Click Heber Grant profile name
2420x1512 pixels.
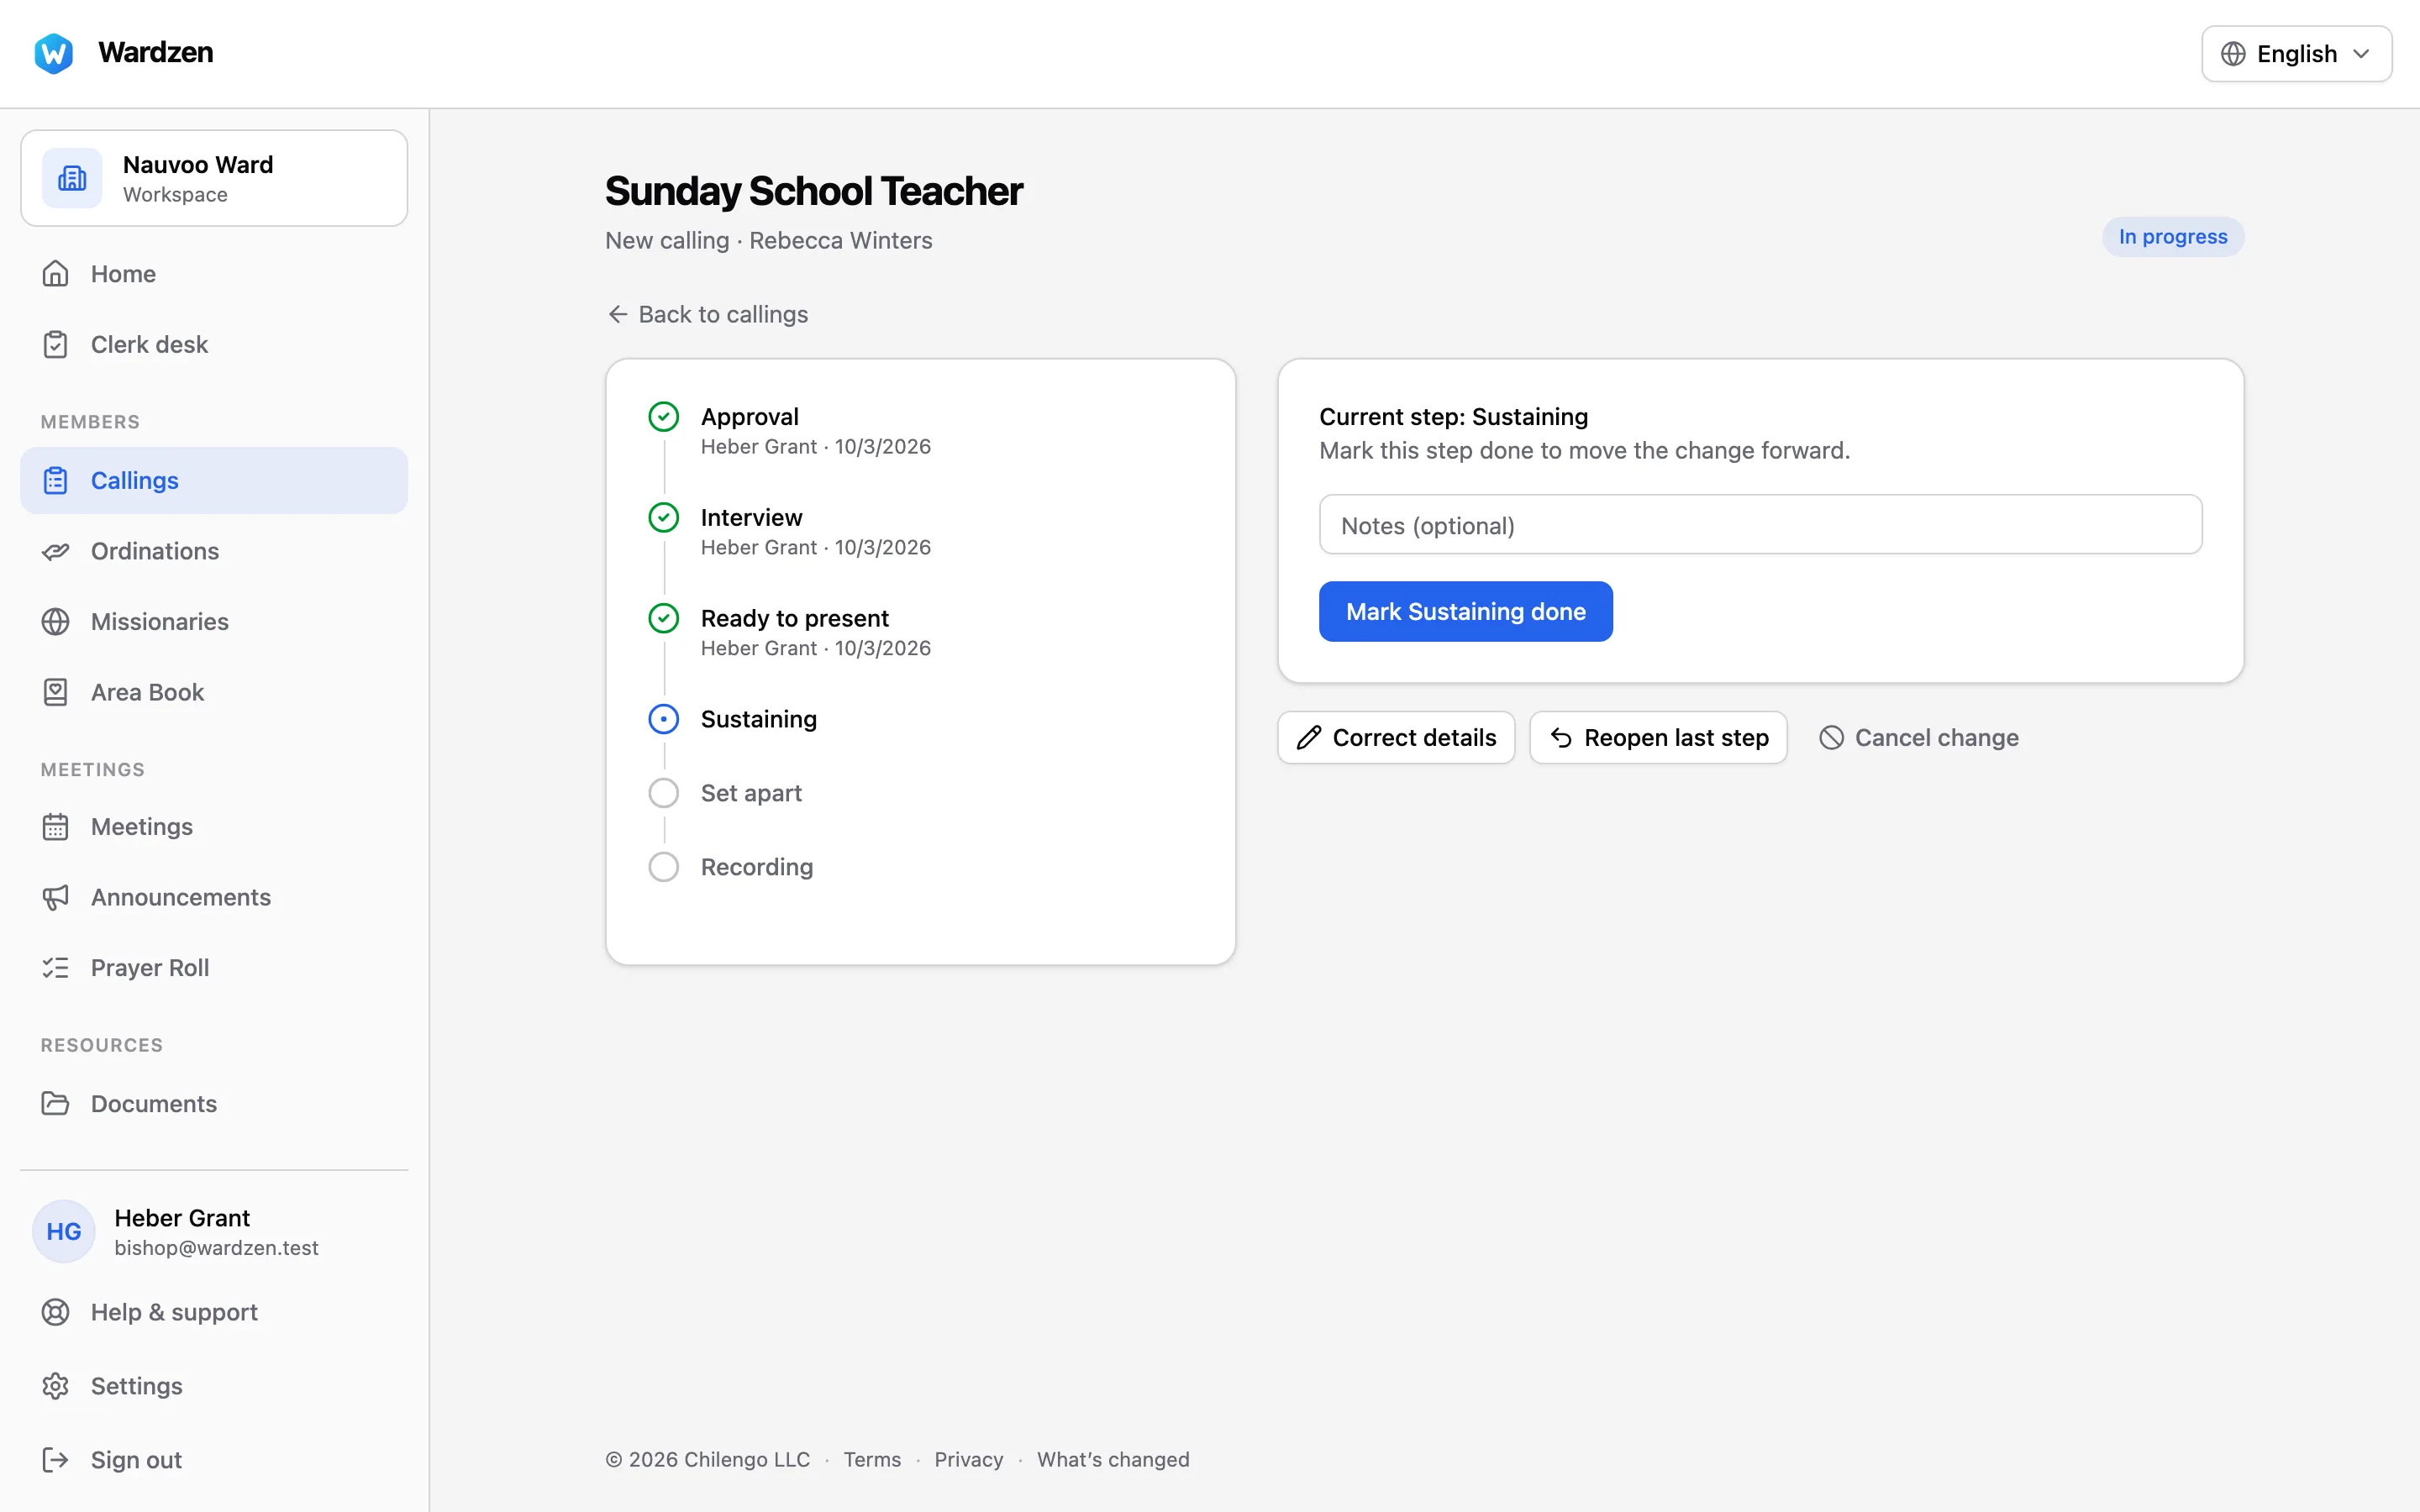tap(182, 1217)
